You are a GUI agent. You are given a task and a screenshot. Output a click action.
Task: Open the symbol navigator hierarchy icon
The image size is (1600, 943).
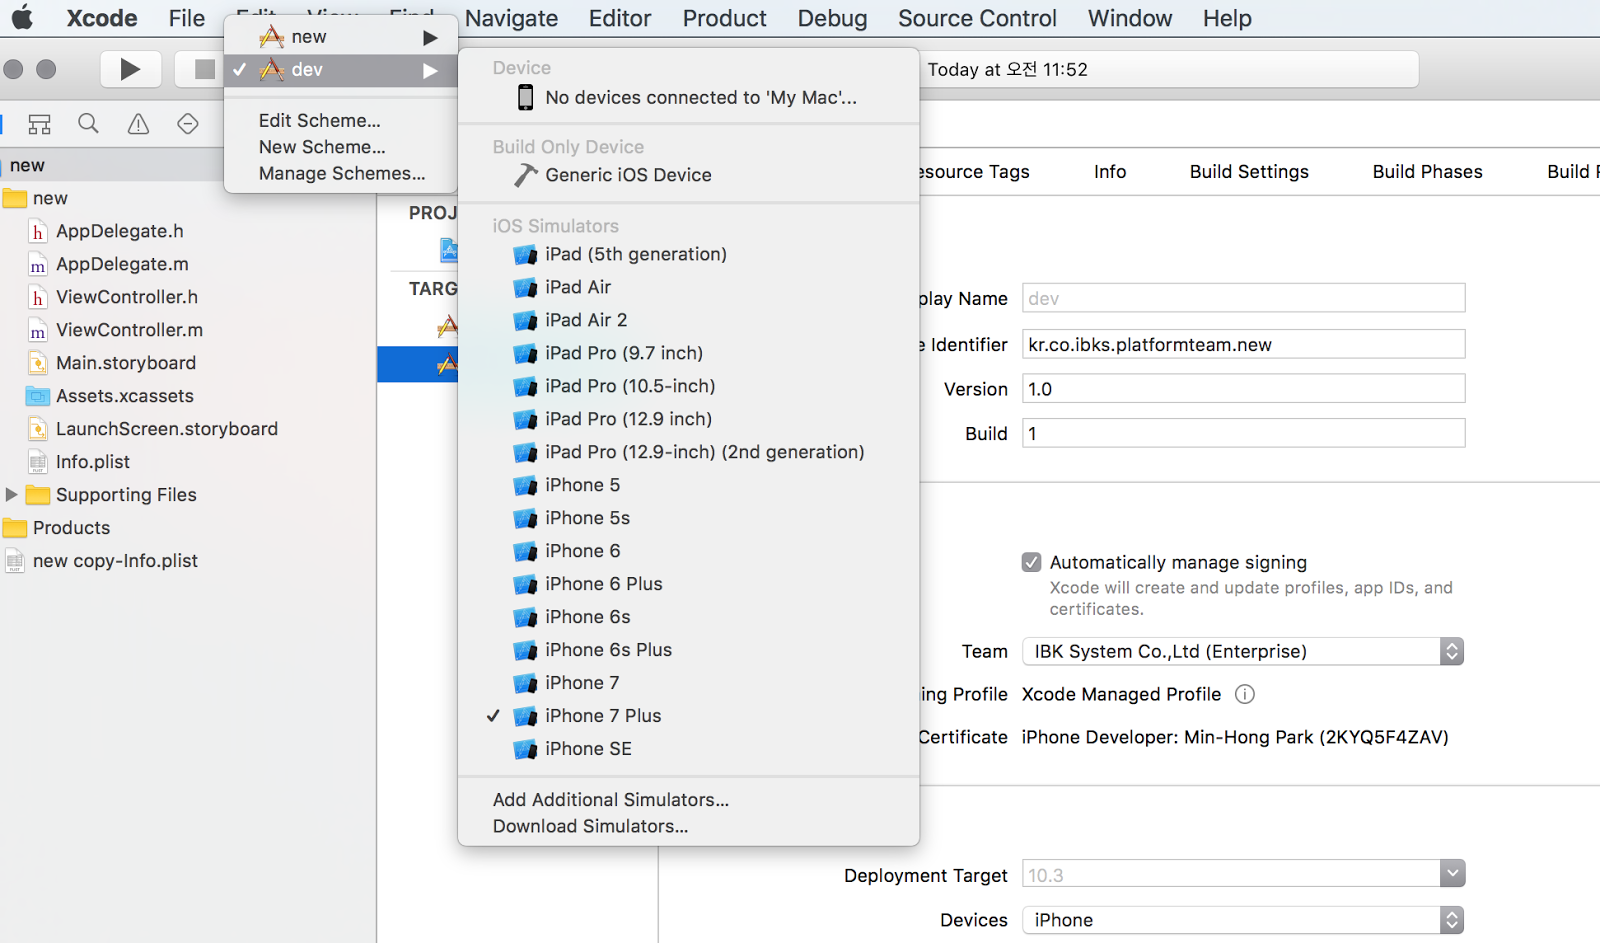tap(40, 124)
